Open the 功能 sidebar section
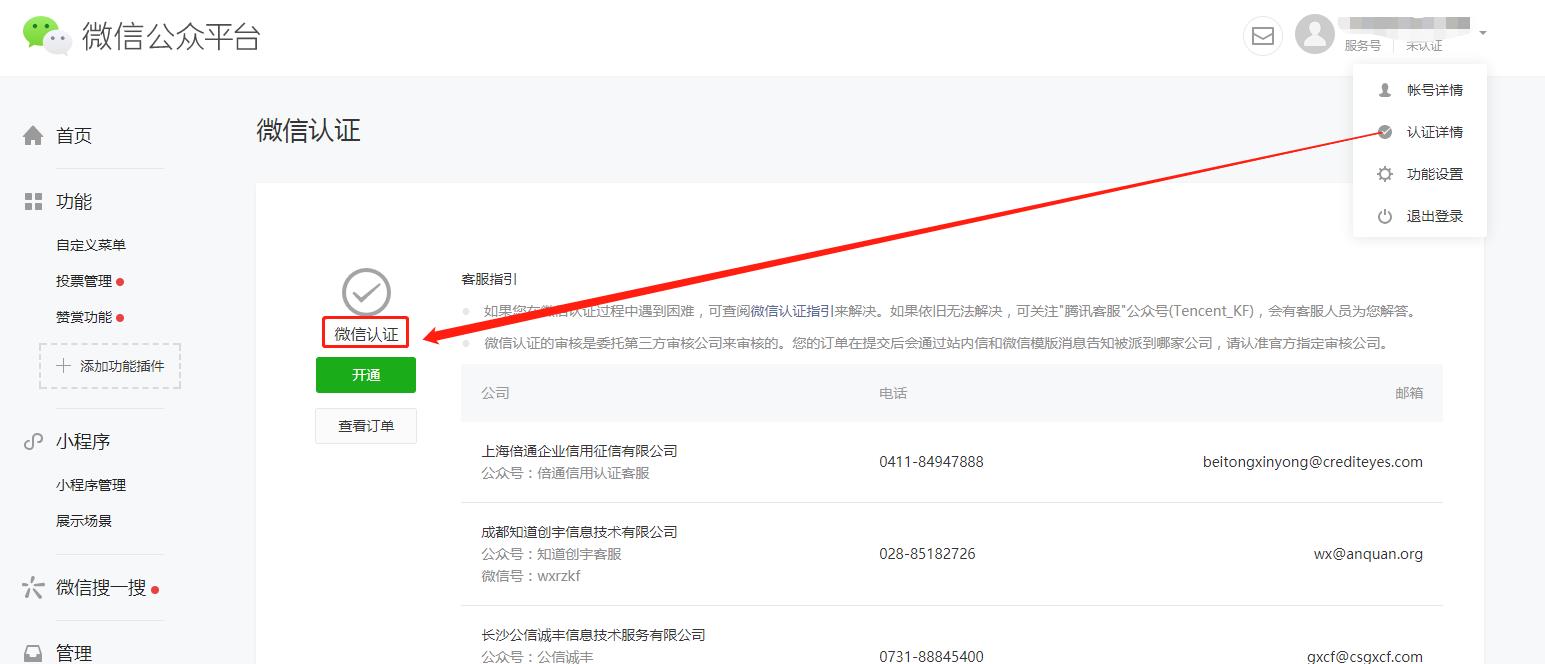Viewport: 1545px width, 664px height. (74, 202)
